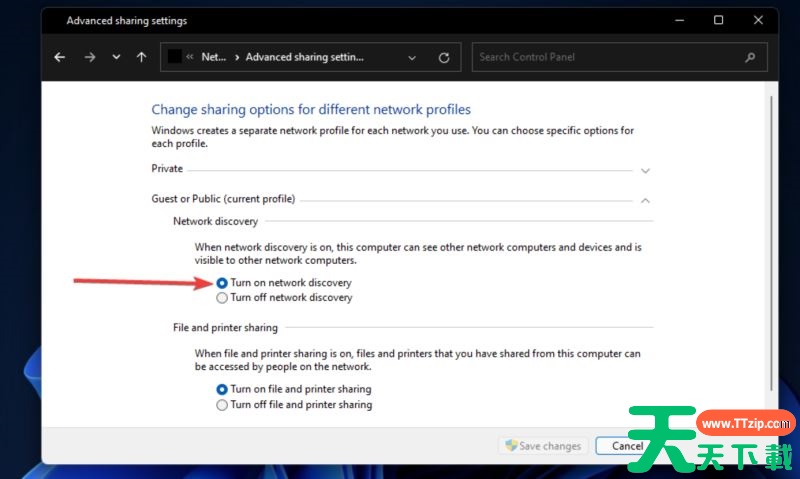Click 'Change sharing options' page heading
800x479 pixels.
[x=311, y=109]
